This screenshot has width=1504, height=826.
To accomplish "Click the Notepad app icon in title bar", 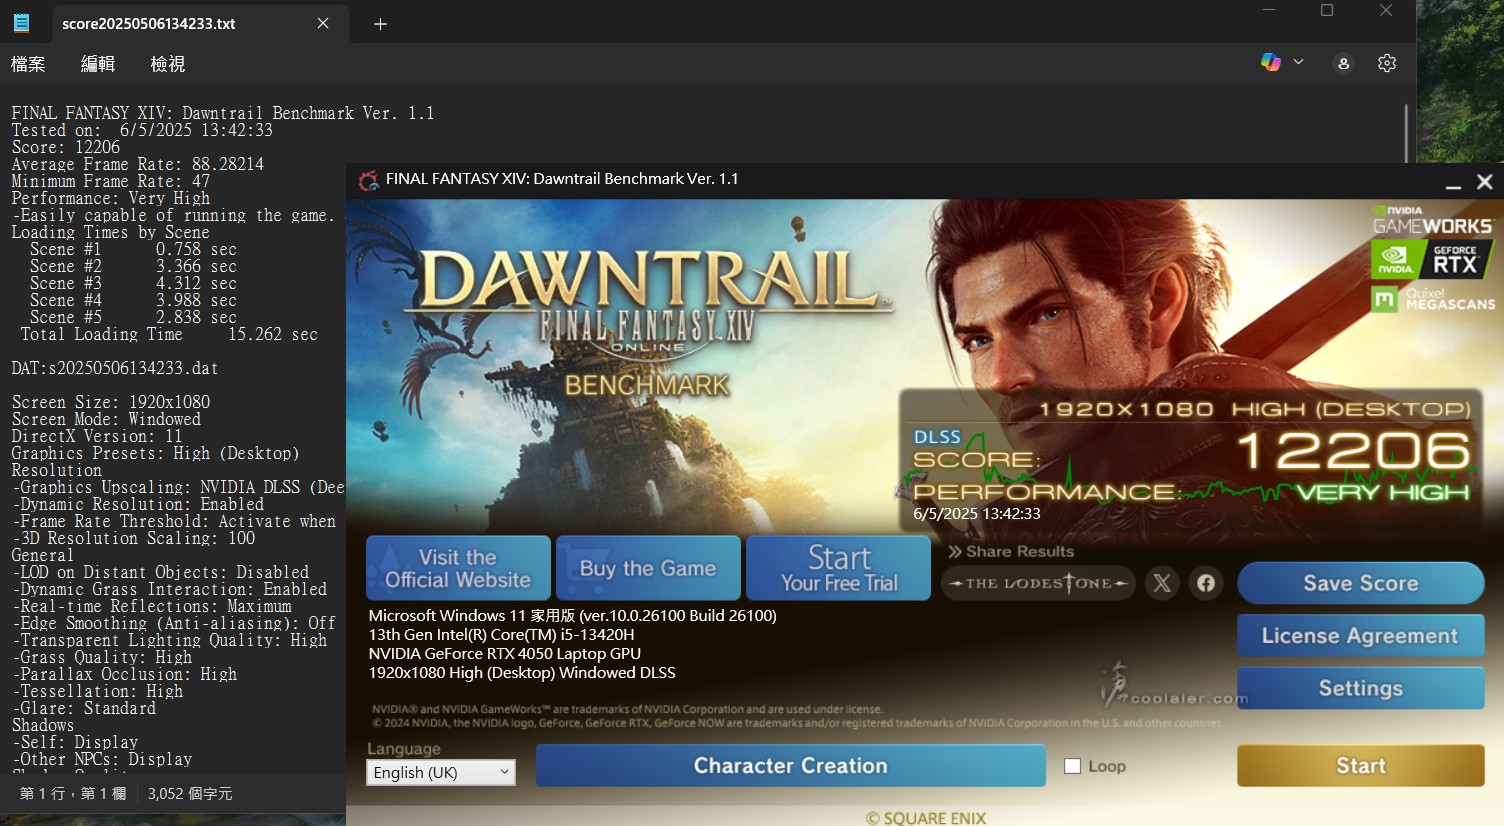I will [x=21, y=23].
